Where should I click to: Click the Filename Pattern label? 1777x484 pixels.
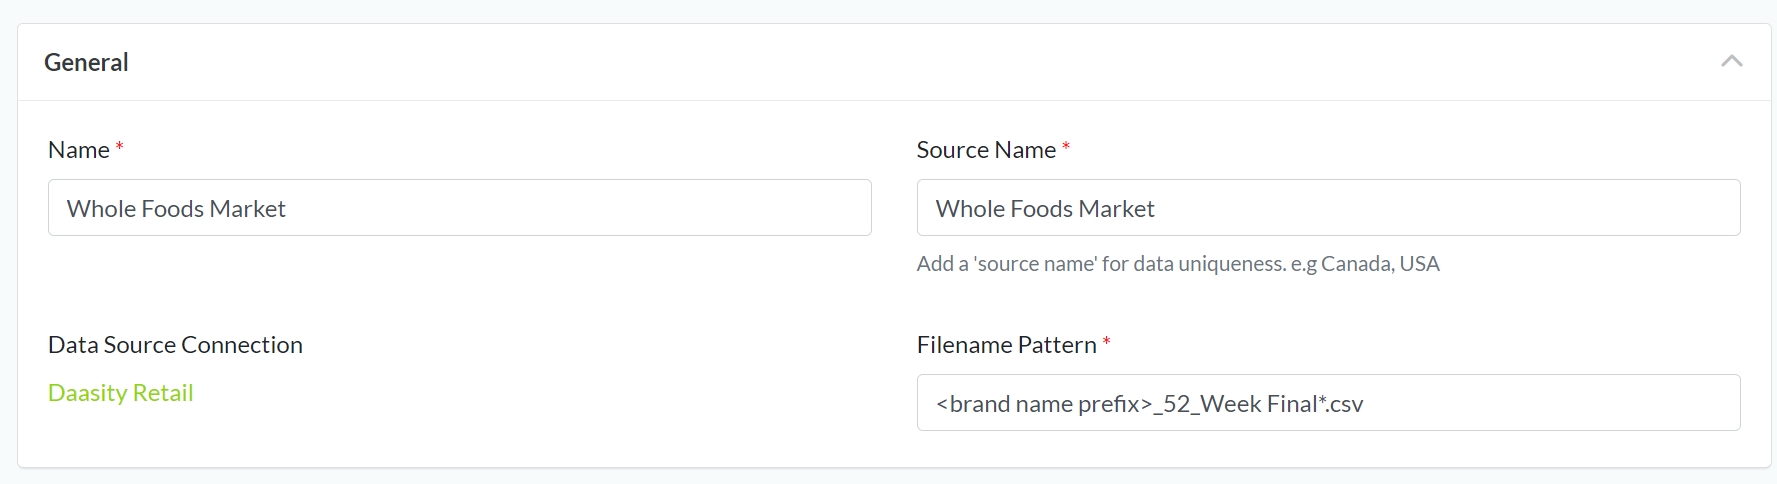tap(1006, 345)
